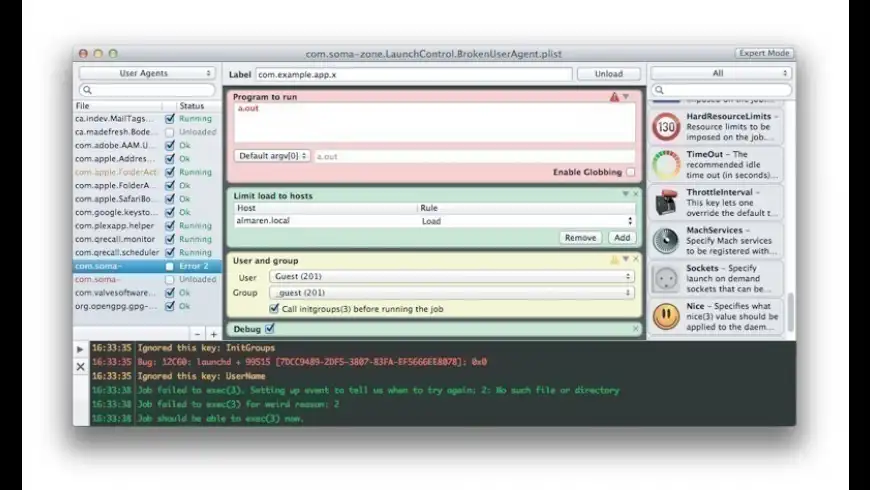
Task: Click the yellow warning icon in User and group
Action: point(615,260)
